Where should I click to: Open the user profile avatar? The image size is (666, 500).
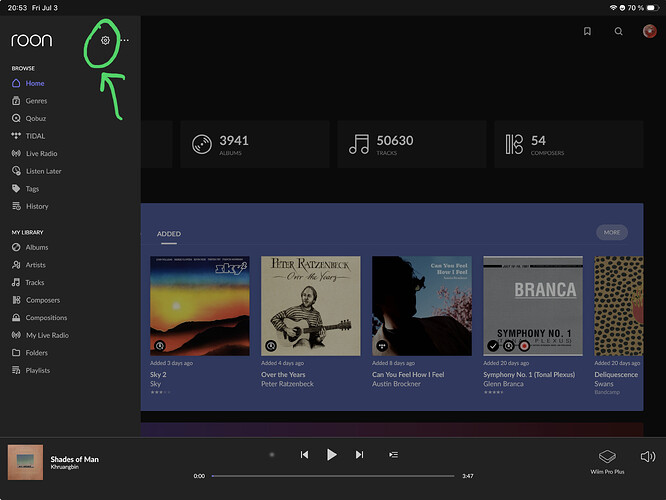point(649,31)
